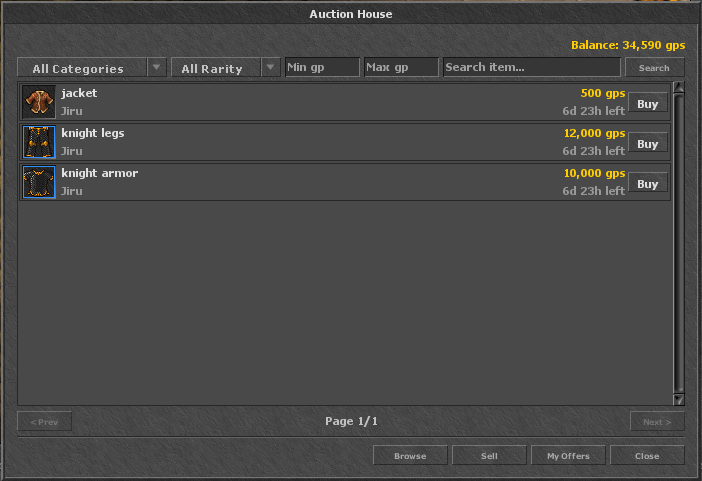This screenshot has width=702, height=481.
Task: Click time left on jacket listing
Action: (x=593, y=111)
